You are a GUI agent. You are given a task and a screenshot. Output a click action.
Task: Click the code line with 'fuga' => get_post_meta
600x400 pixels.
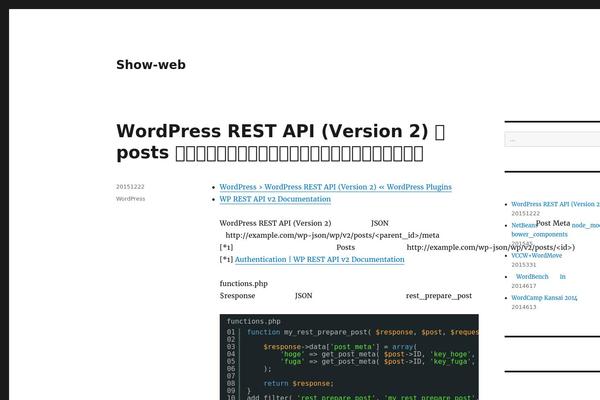tap(377, 361)
